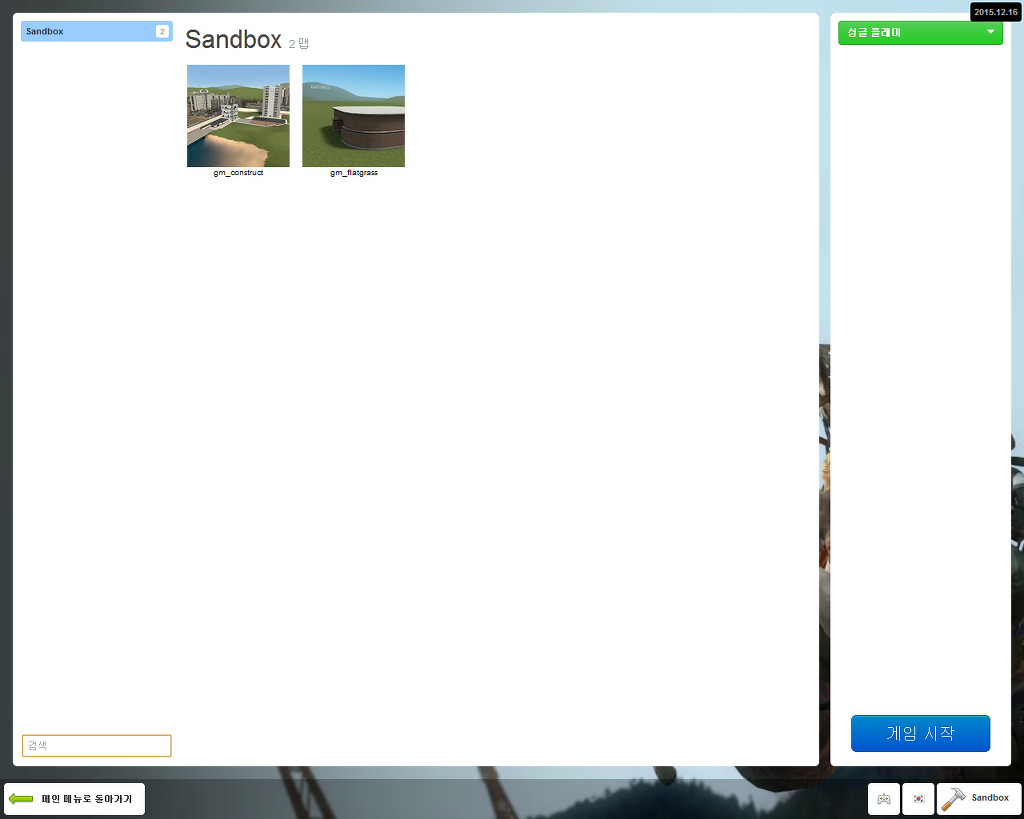
Task: Go back to main menu via green arrow button
Action: [x=74, y=799]
